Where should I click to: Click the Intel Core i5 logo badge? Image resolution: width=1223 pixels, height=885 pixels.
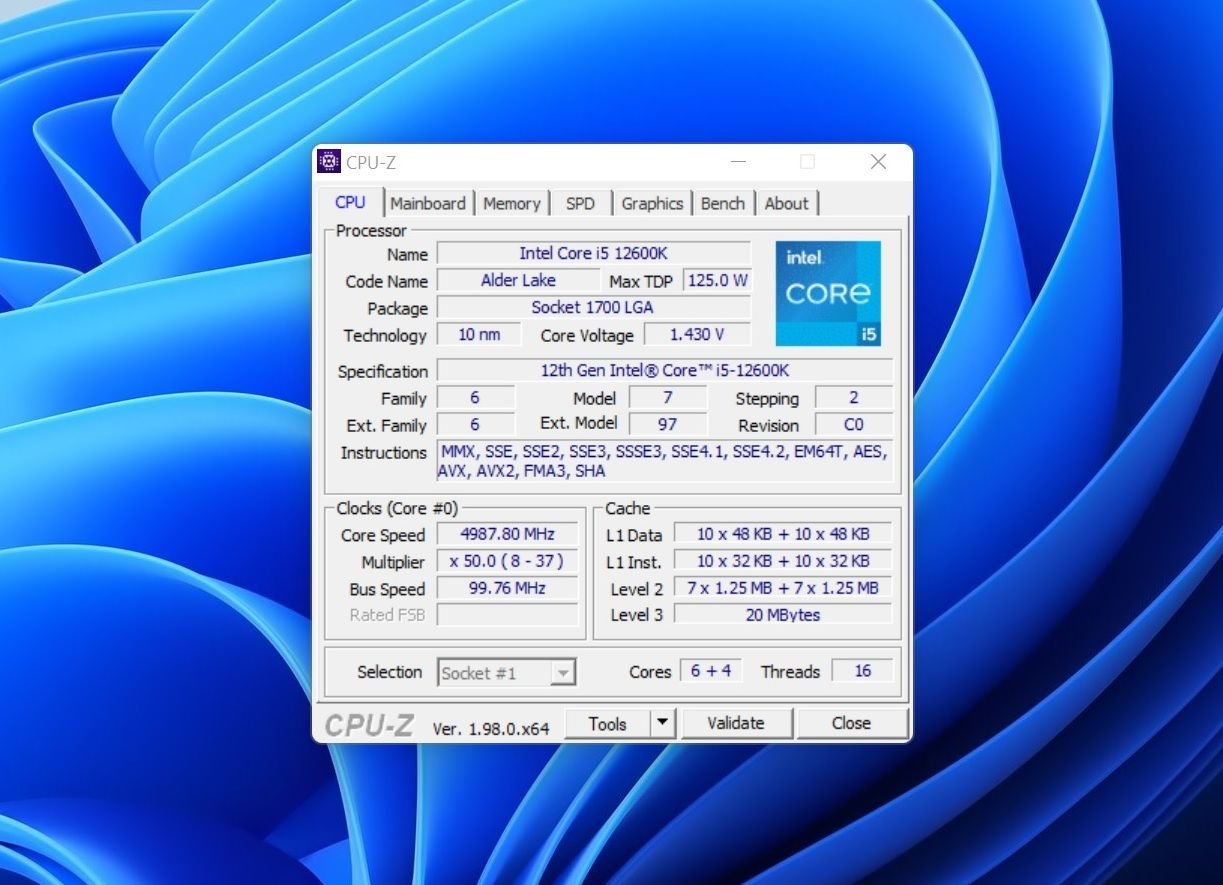coord(828,293)
